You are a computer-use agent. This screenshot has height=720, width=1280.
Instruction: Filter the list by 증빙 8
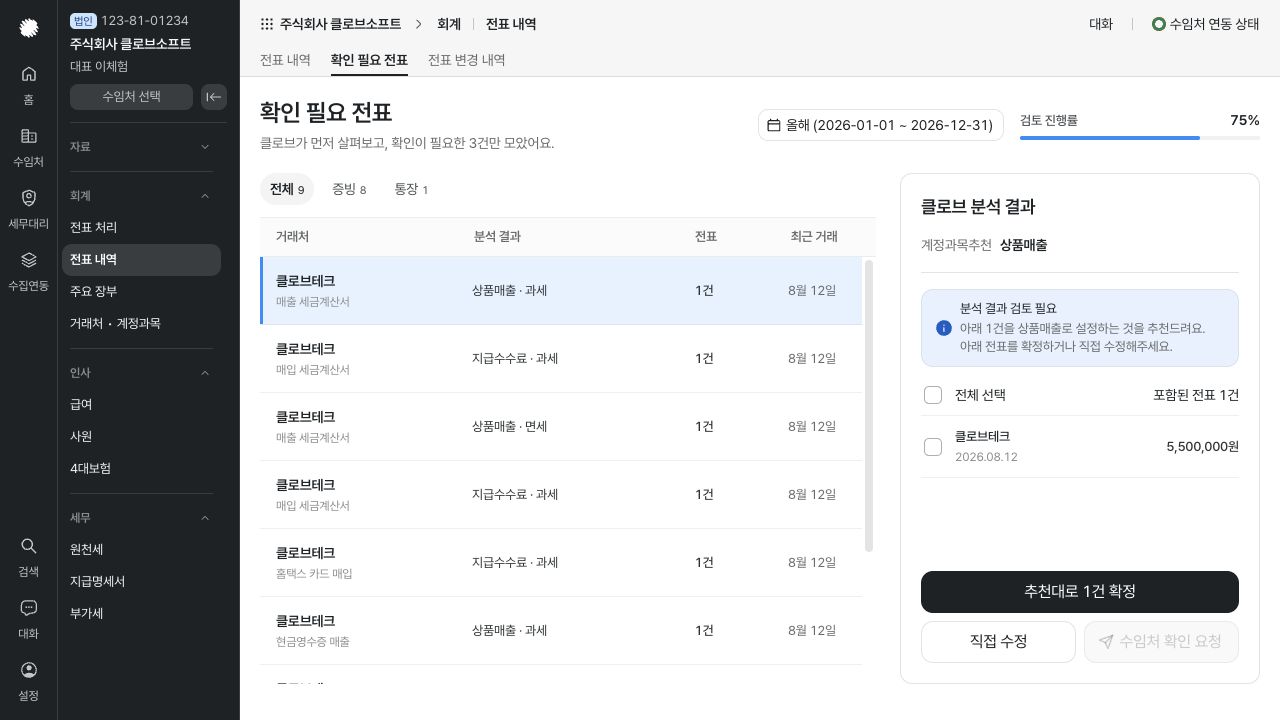[x=349, y=189]
